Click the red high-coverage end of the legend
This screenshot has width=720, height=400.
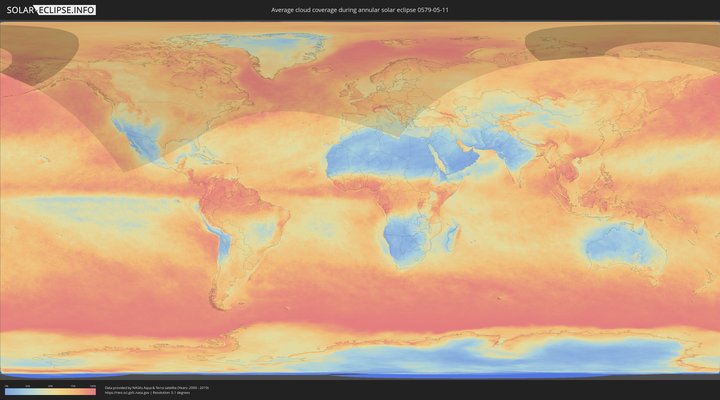[x=92, y=391]
